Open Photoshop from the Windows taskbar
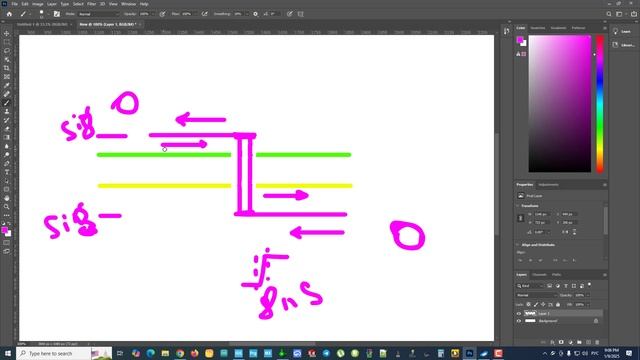Screen dimensions: 640x360 [x=469, y=353]
